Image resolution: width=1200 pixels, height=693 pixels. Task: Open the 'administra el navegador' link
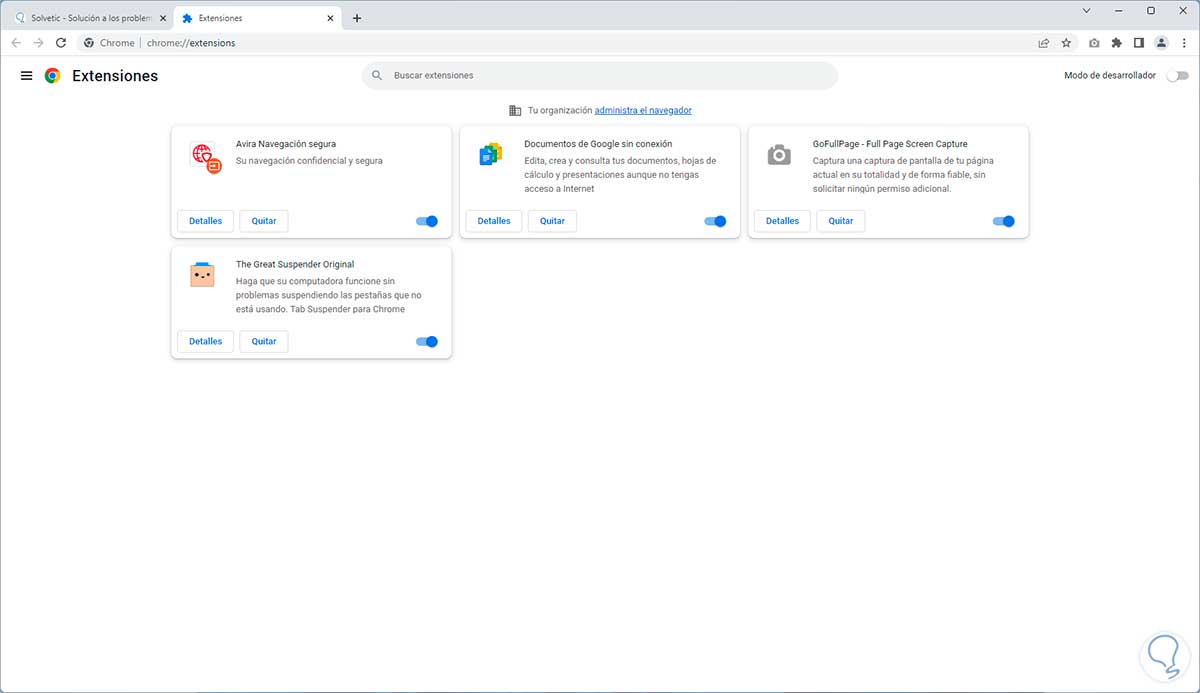point(643,110)
